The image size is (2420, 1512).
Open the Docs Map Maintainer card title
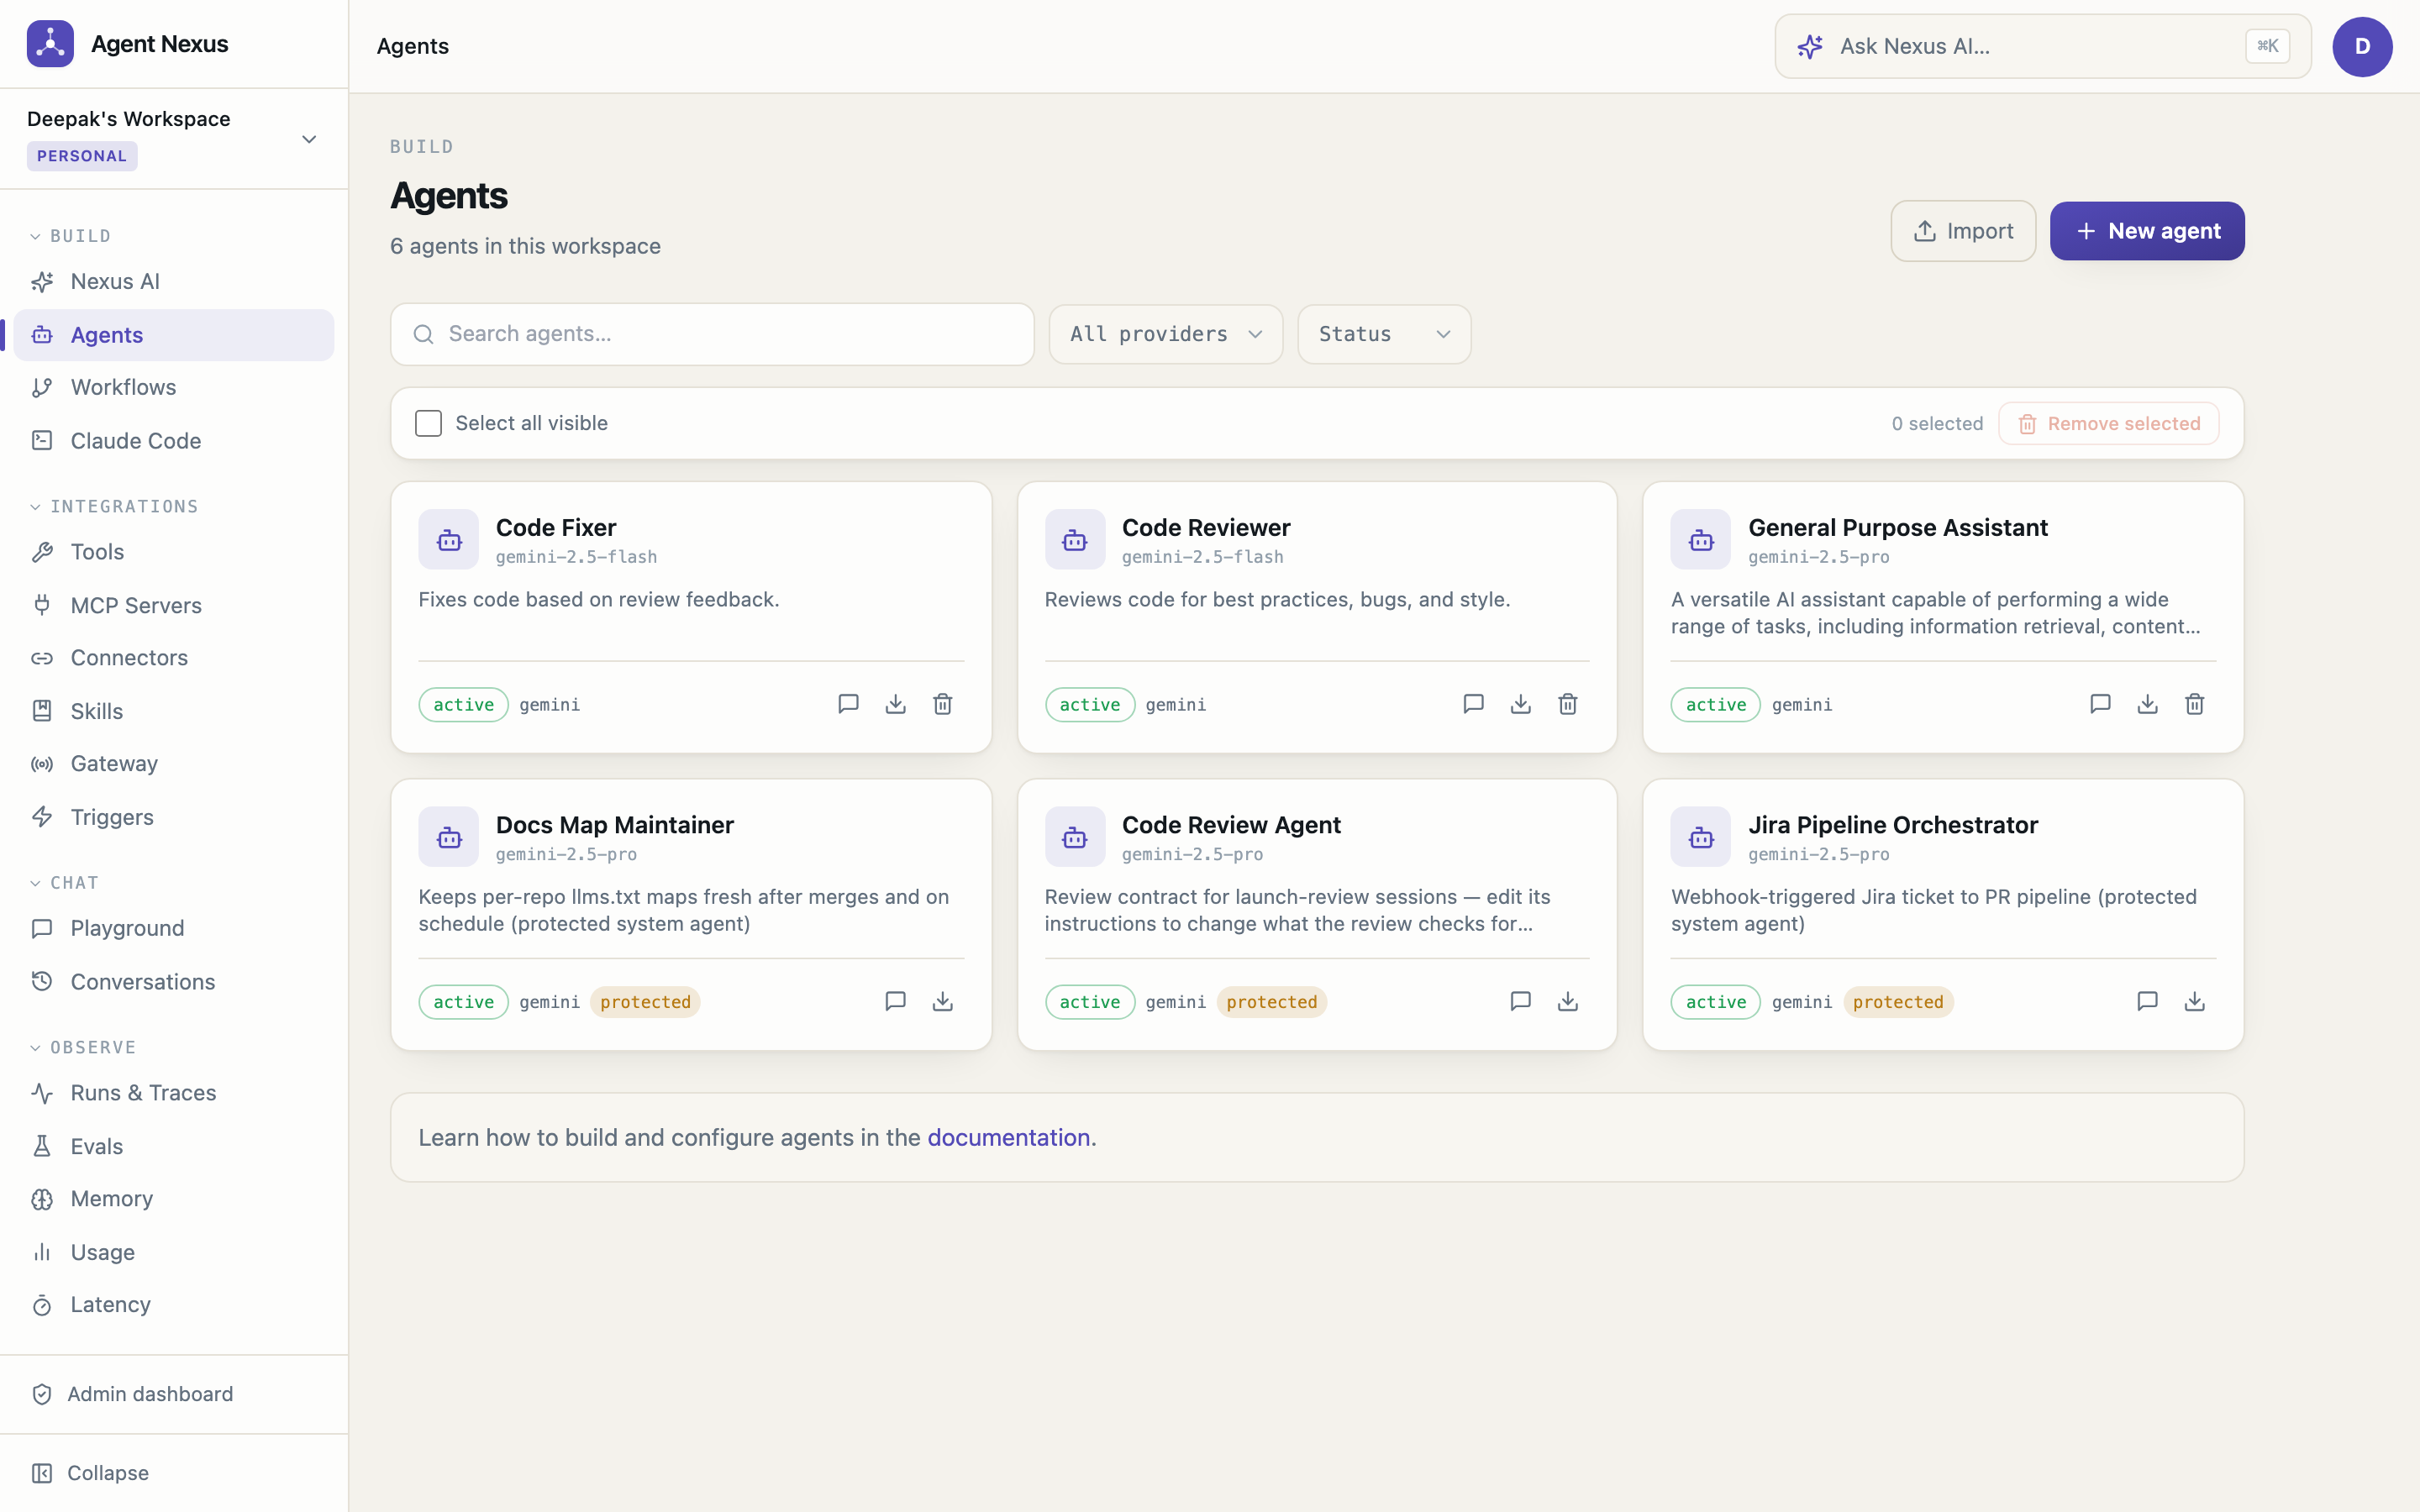click(614, 825)
